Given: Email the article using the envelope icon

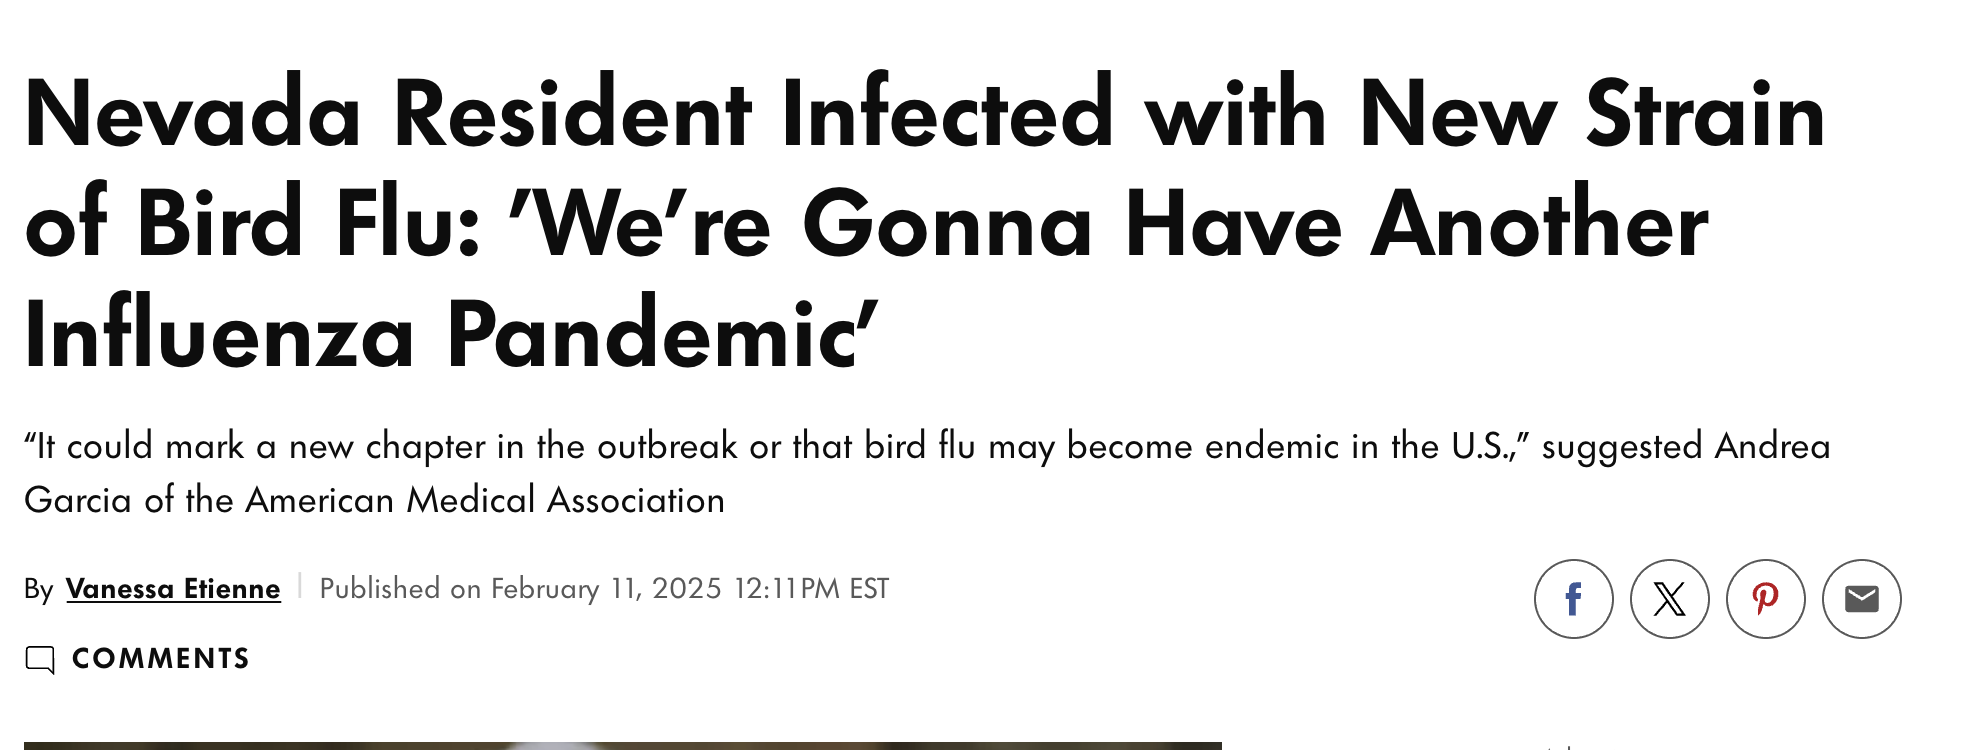Looking at the screenshot, I should click(x=1861, y=599).
